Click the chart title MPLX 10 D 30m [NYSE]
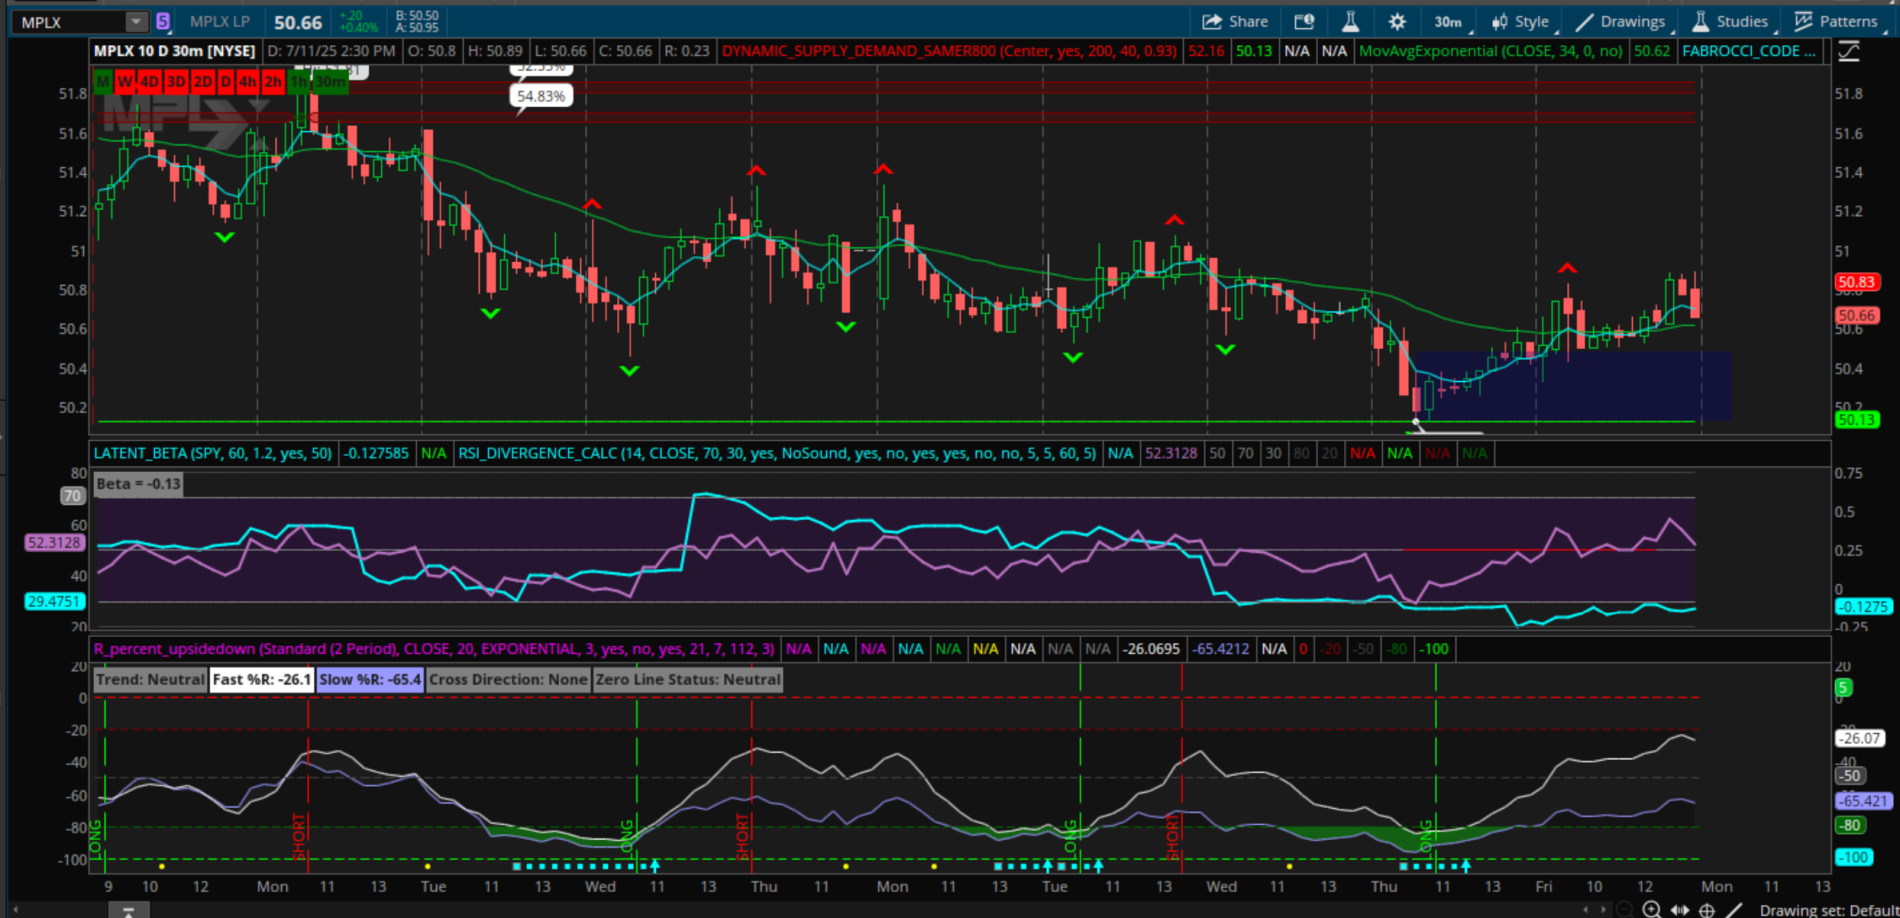Viewport: 1900px width, 918px height. (175, 51)
